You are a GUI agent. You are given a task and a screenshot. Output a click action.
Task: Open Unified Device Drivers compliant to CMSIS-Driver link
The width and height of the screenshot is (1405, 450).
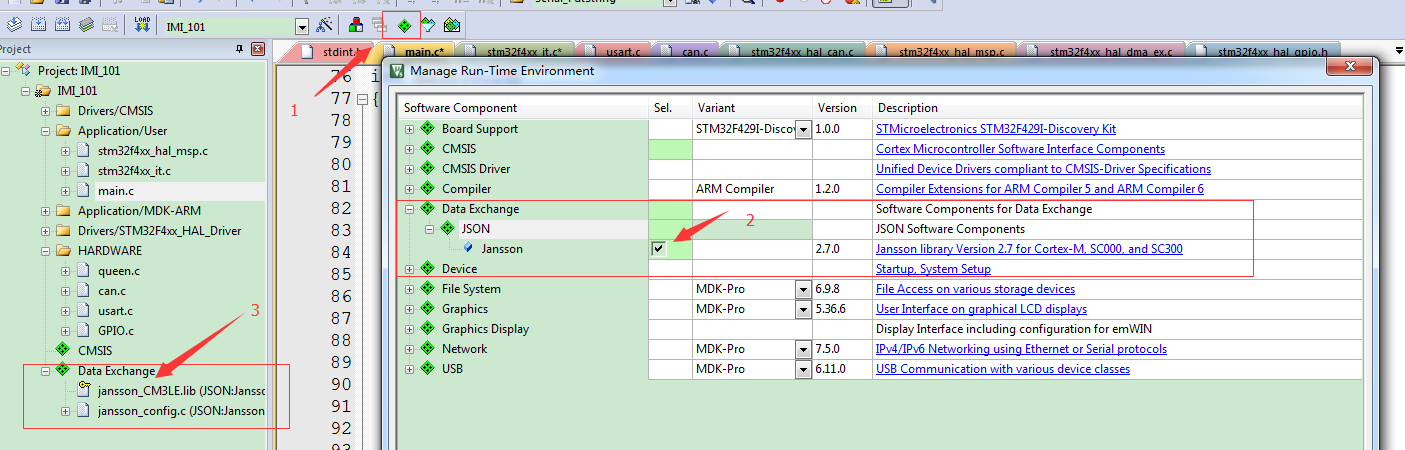pos(1043,169)
